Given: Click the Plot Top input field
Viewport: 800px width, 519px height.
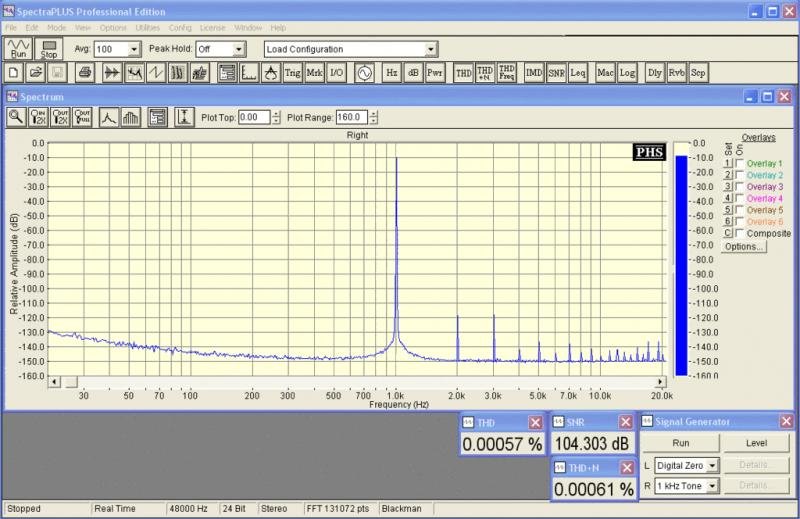Looking at the screenshot, I should pyautogui.click(x=254, y=117).
